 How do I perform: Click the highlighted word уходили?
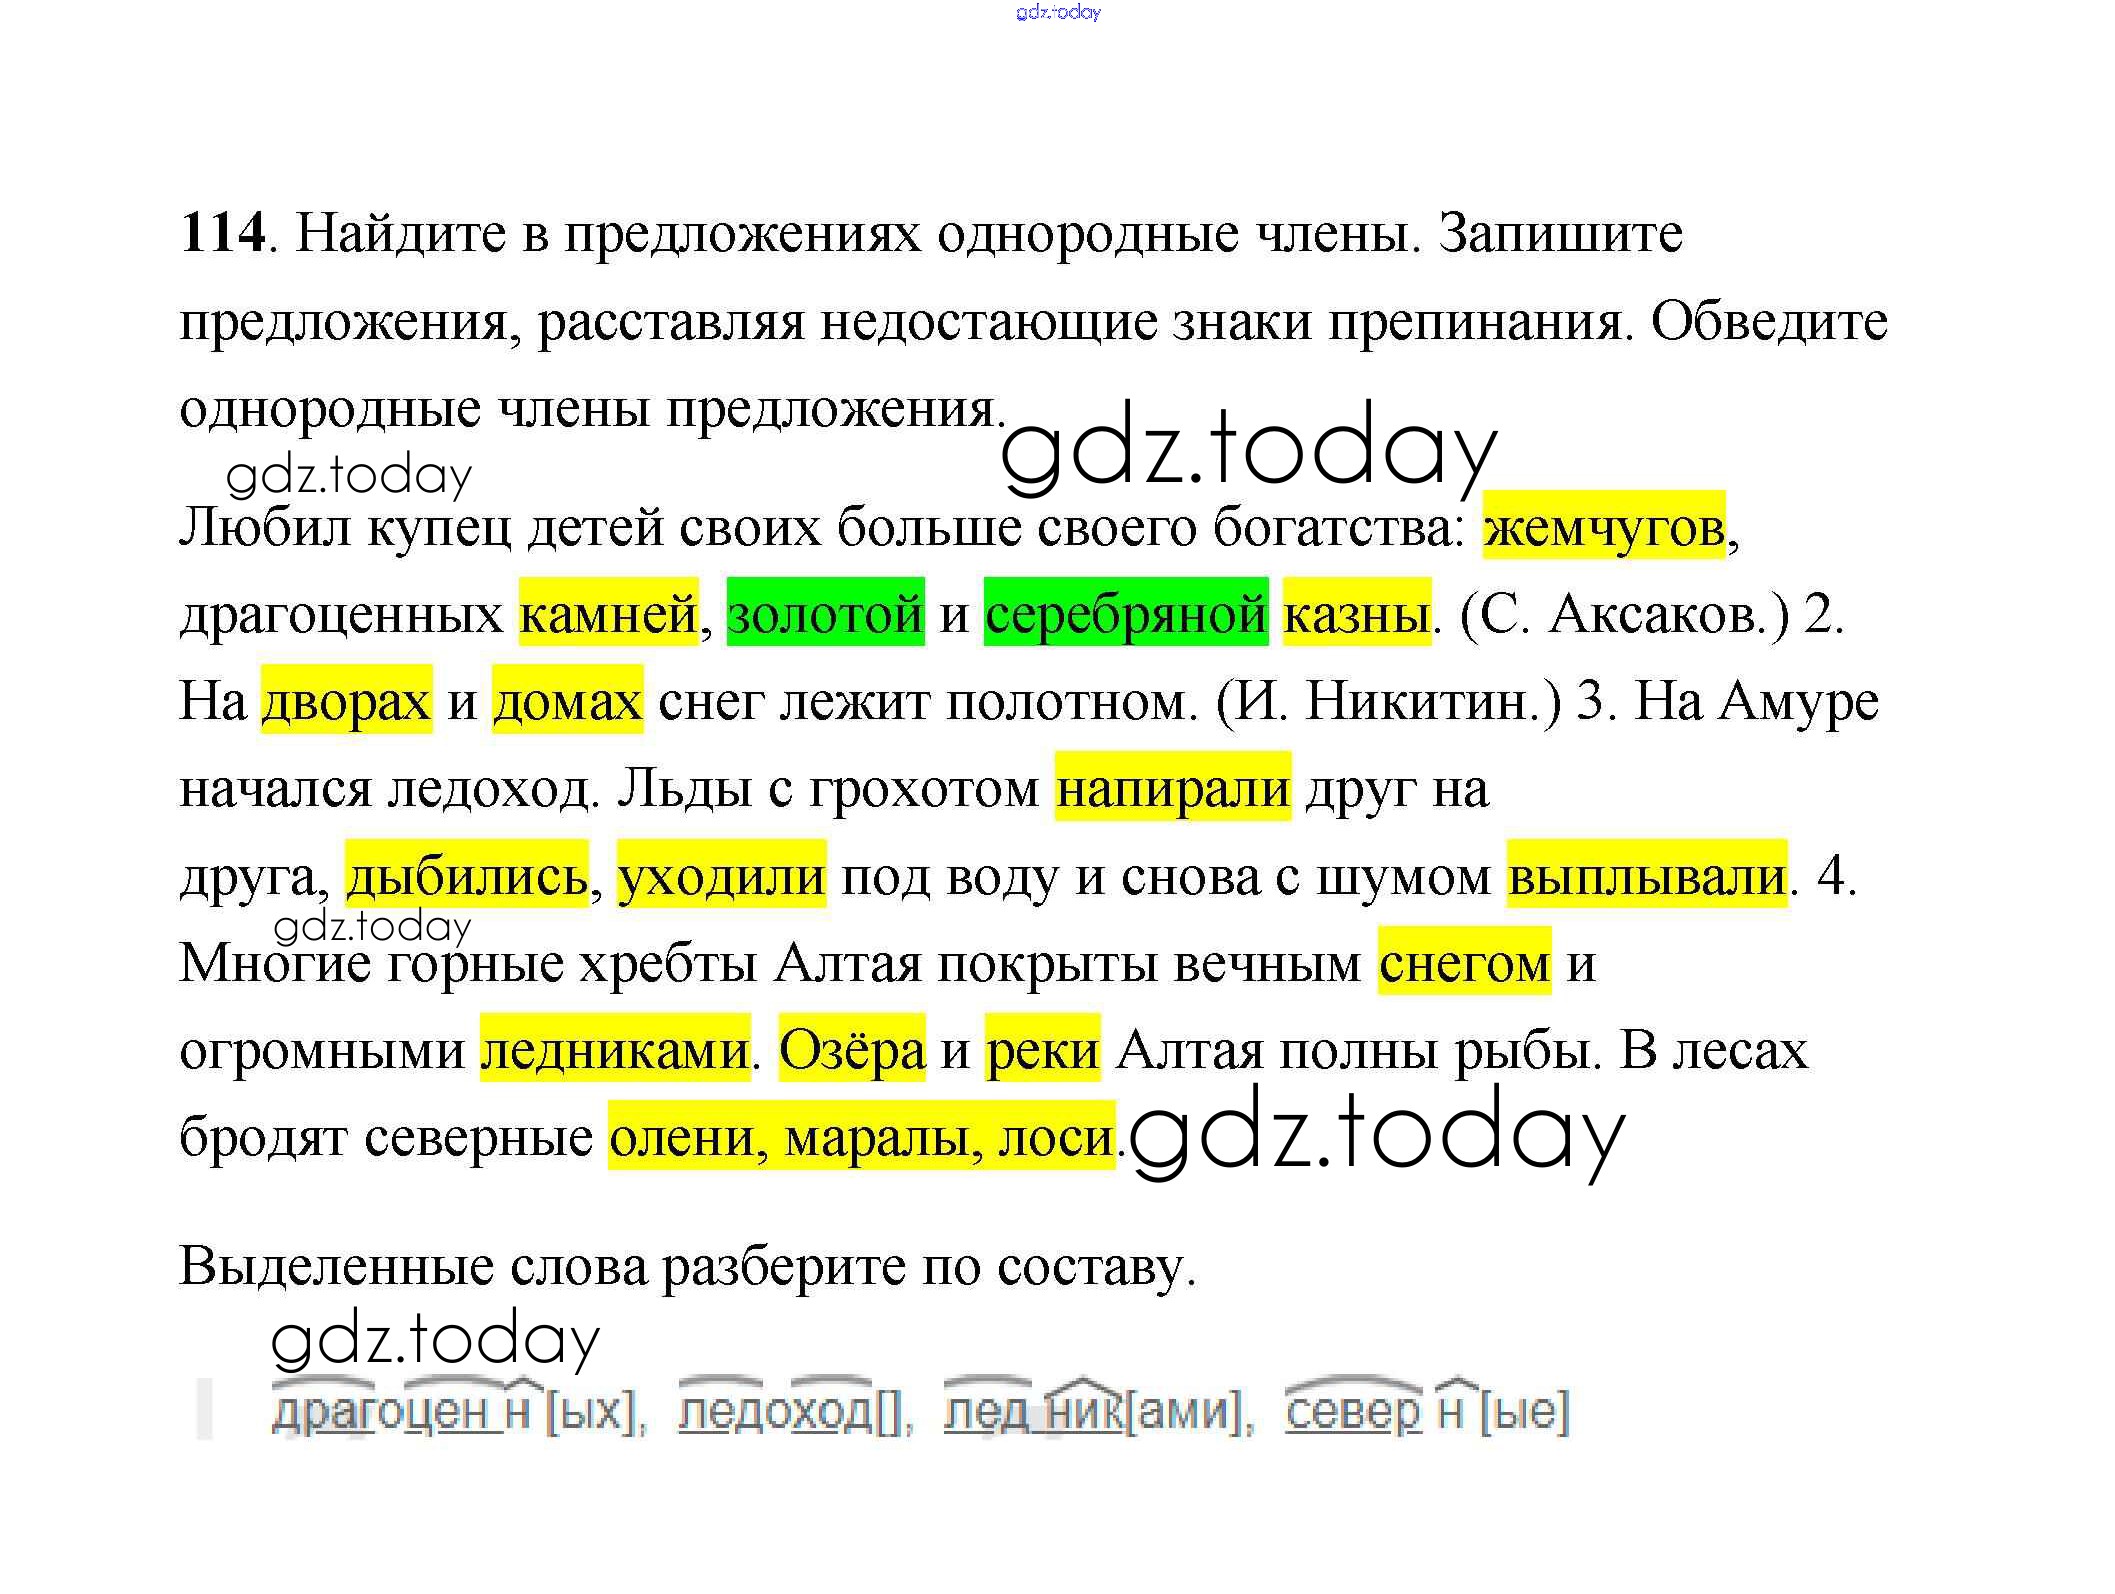tap(721, 875)
